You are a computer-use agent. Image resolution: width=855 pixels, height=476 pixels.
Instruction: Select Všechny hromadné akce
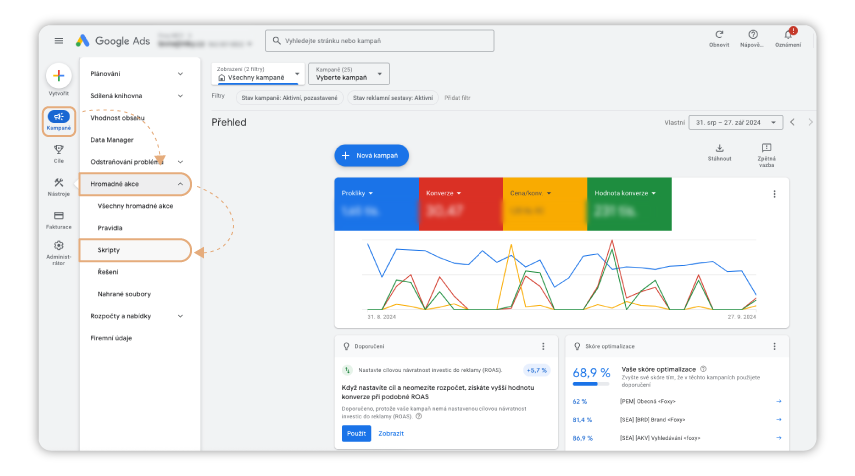(x=135, y=206)
